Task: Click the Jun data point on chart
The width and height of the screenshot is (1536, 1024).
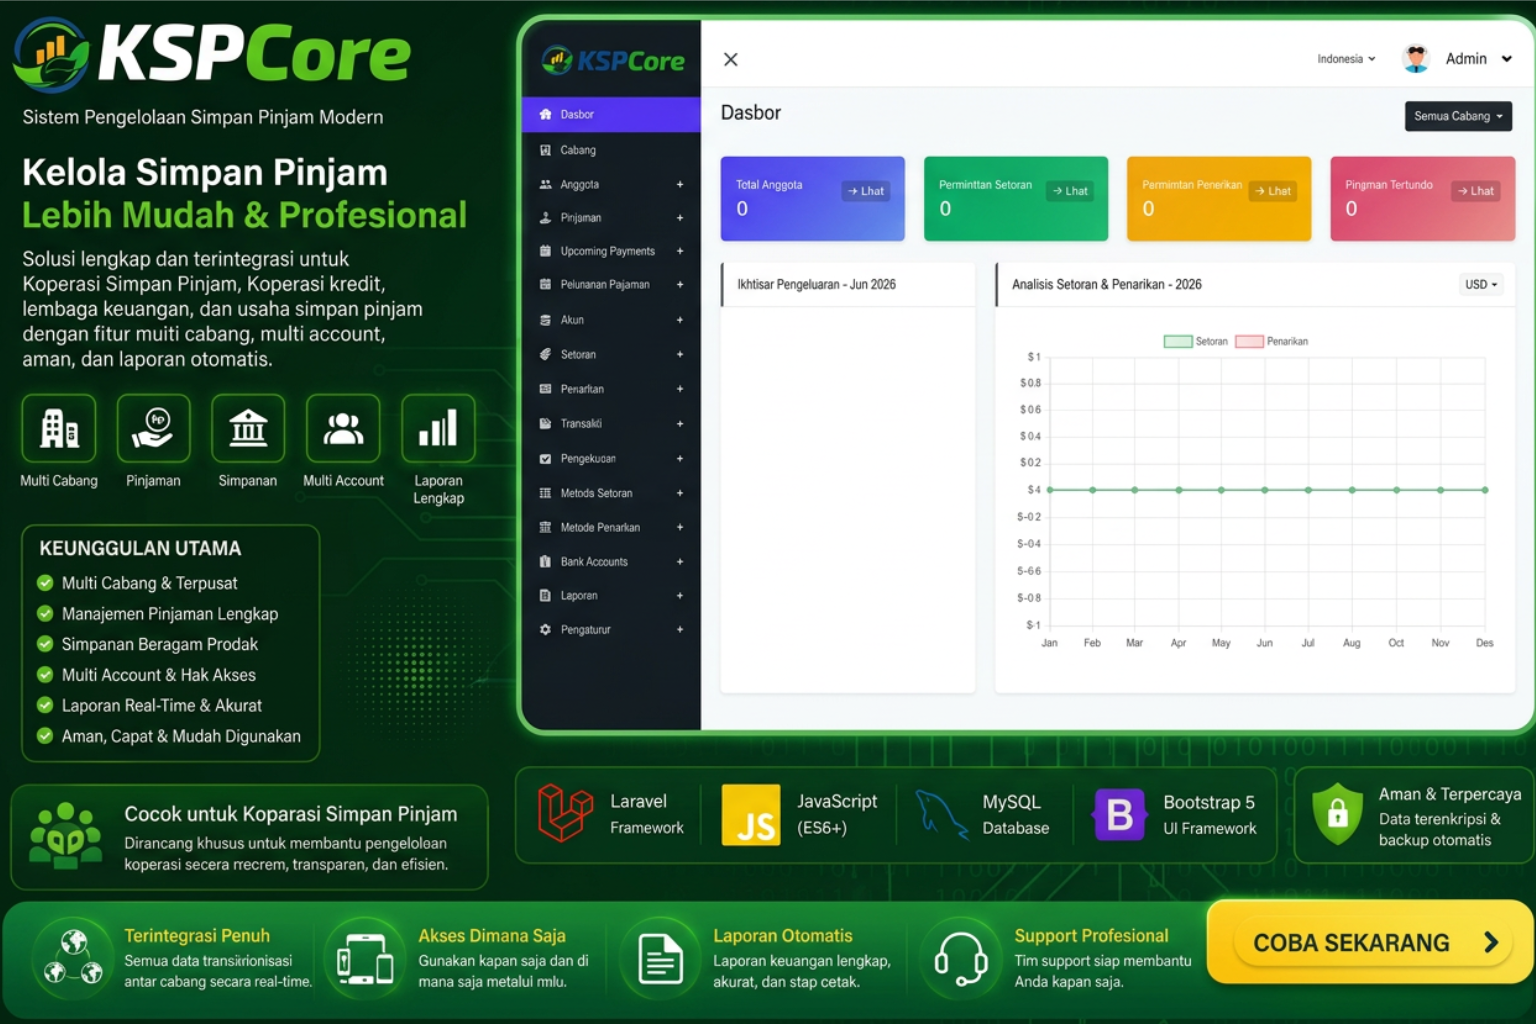Action: point(1265,490)
